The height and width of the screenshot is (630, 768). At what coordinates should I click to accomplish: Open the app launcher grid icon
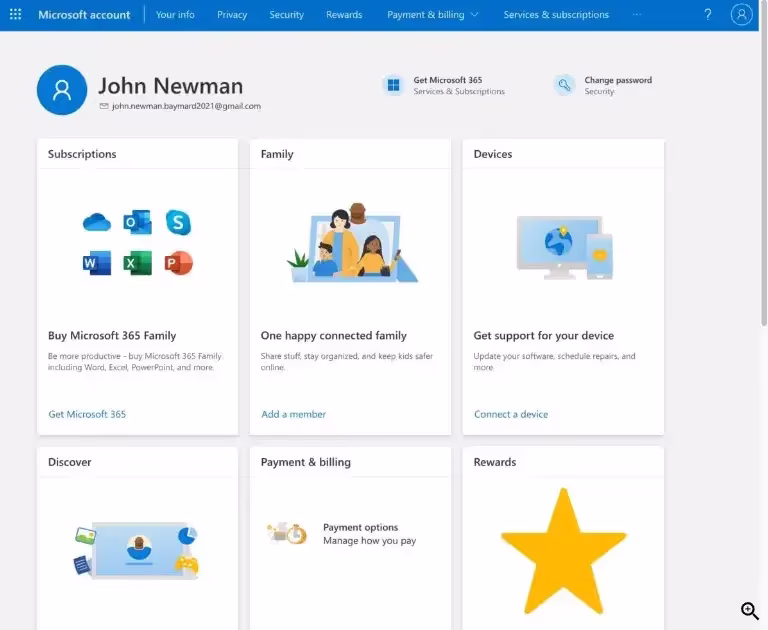tap(15, 15)
